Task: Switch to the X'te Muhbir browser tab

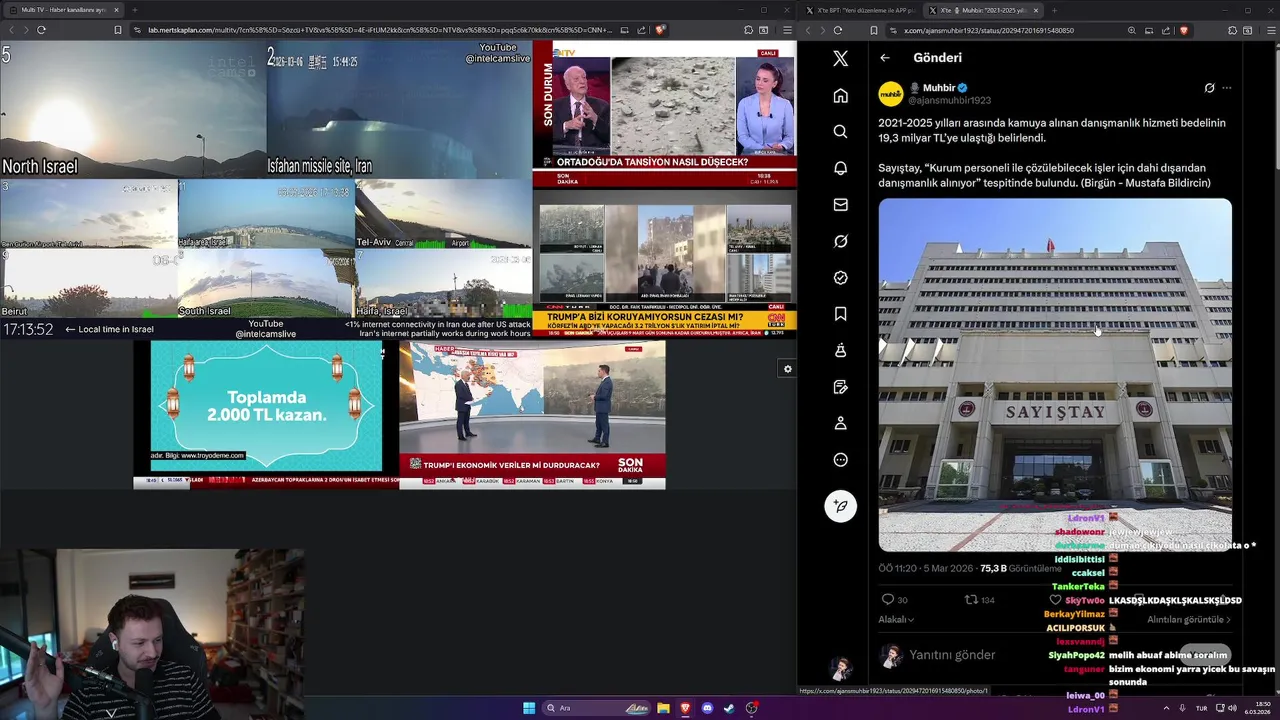Action: point(983,10)
